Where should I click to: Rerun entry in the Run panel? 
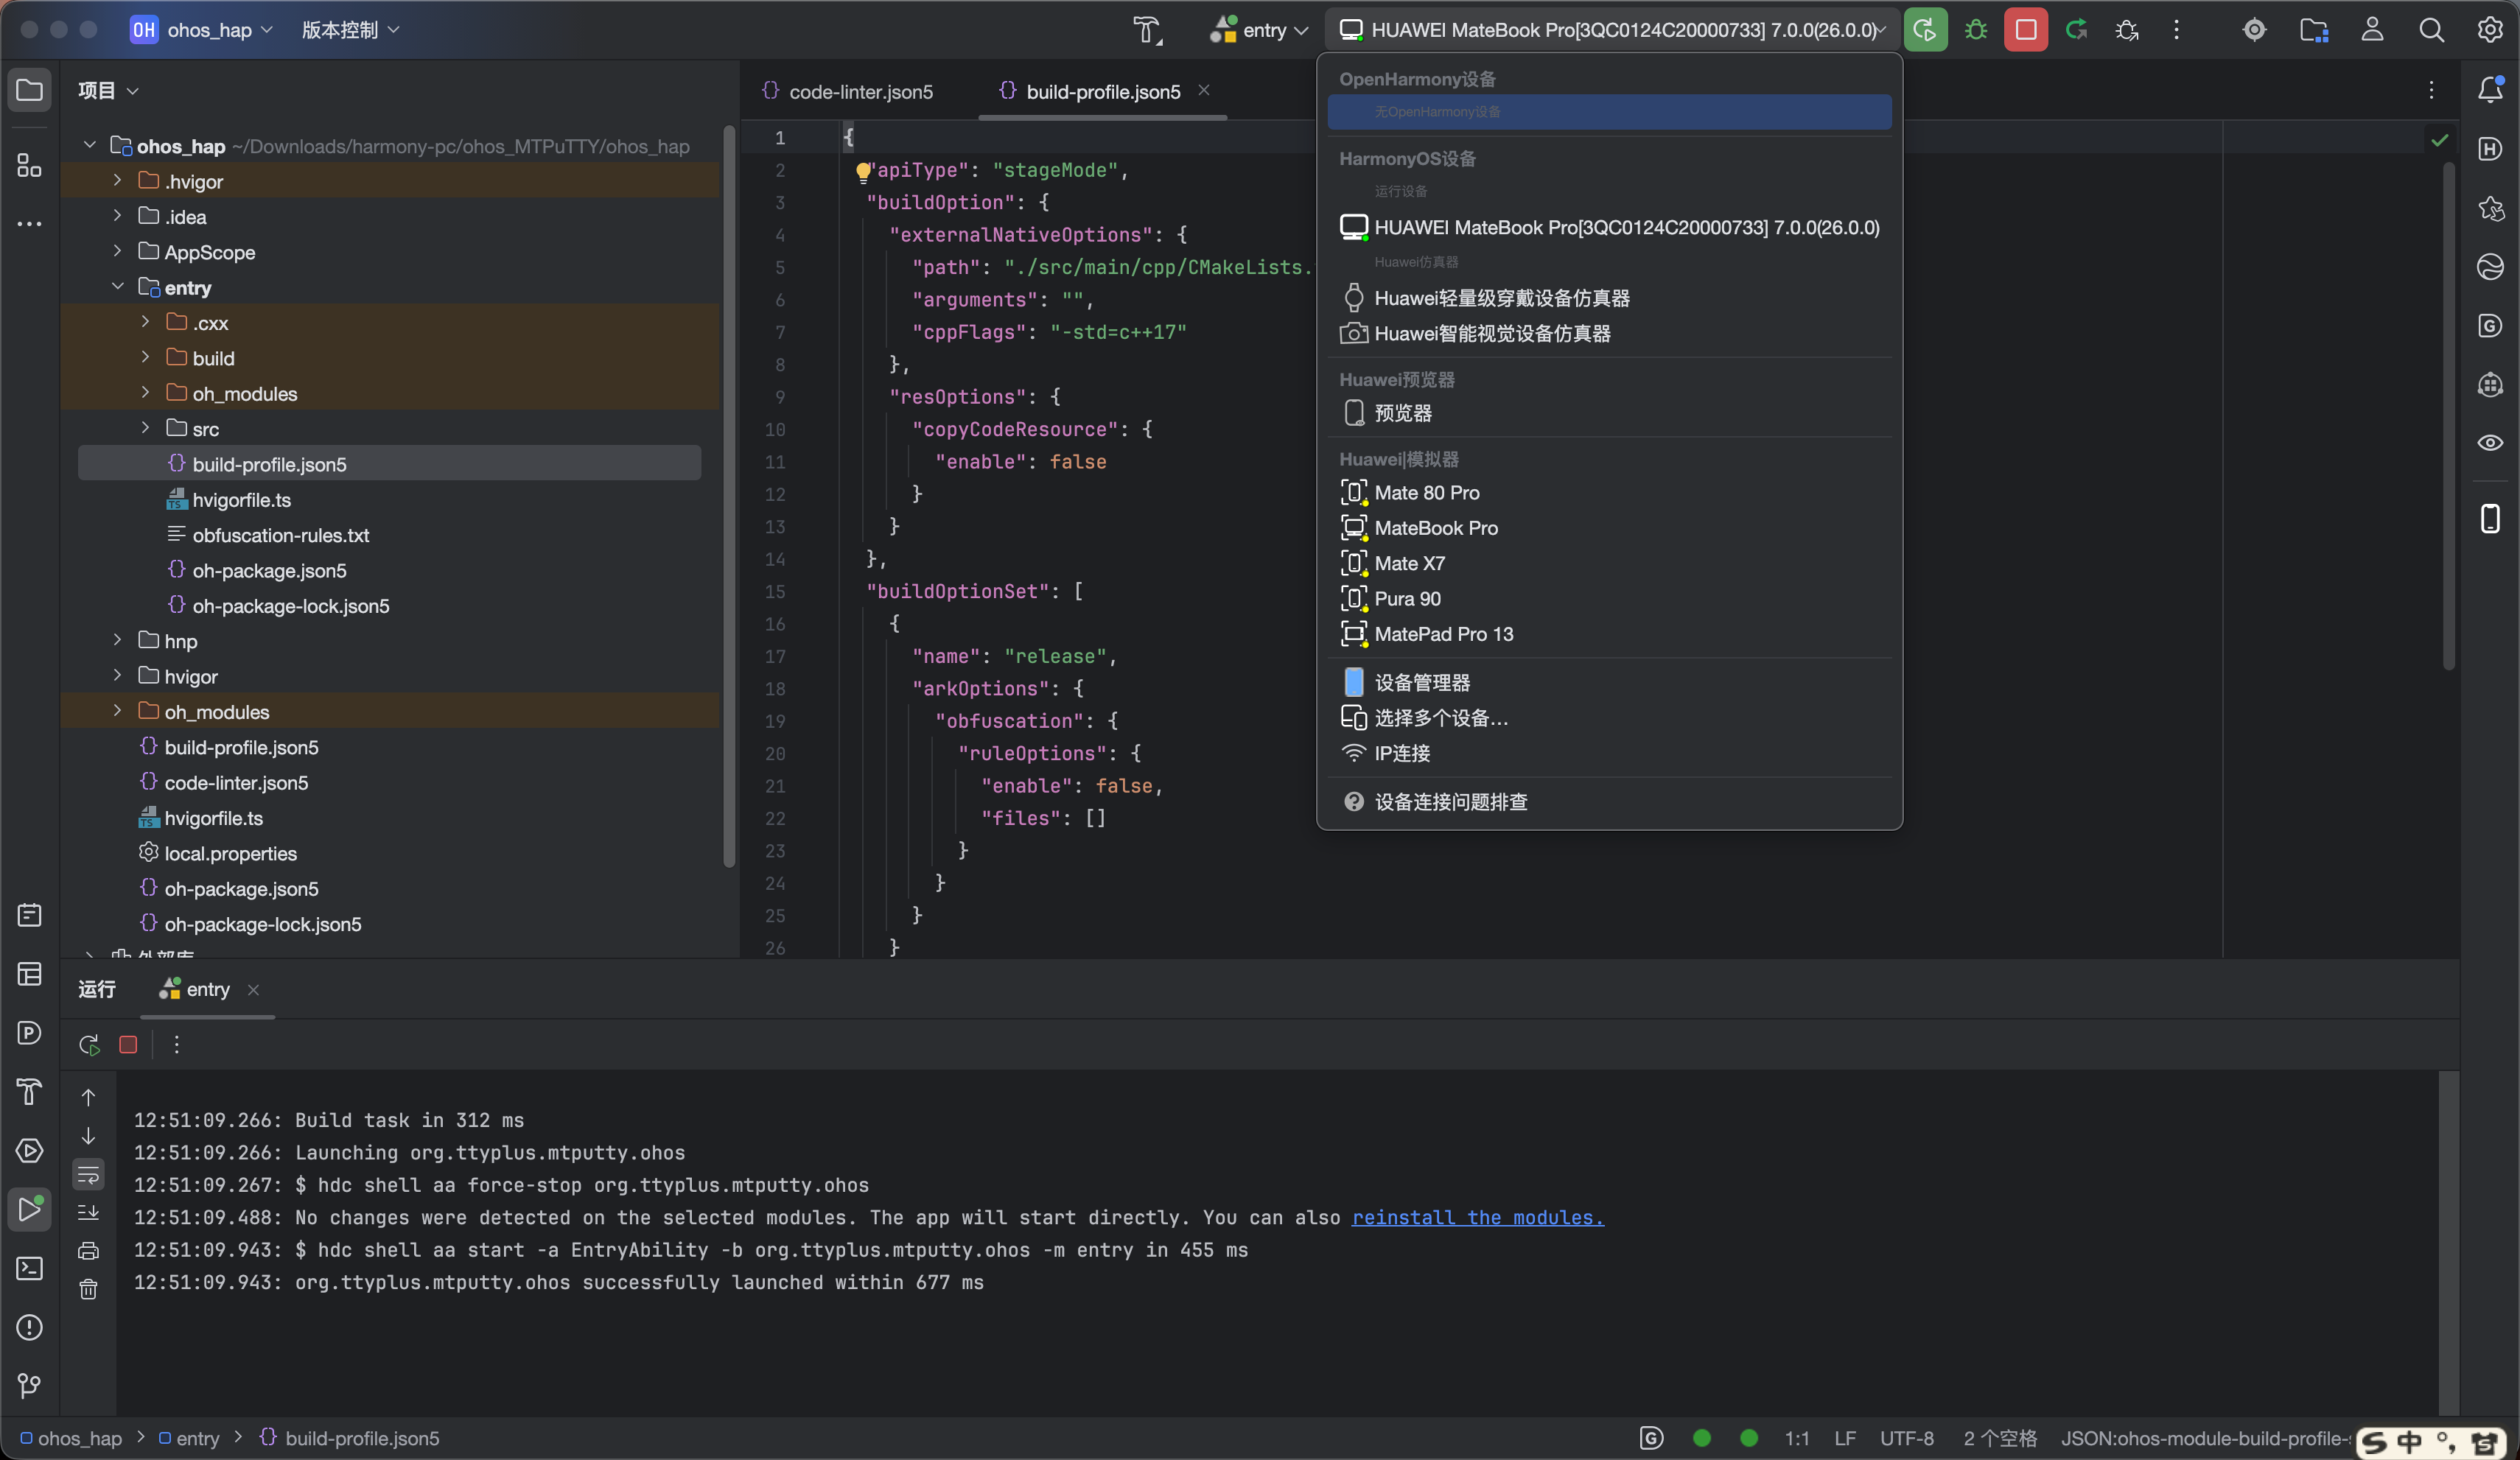point(89,1044)
